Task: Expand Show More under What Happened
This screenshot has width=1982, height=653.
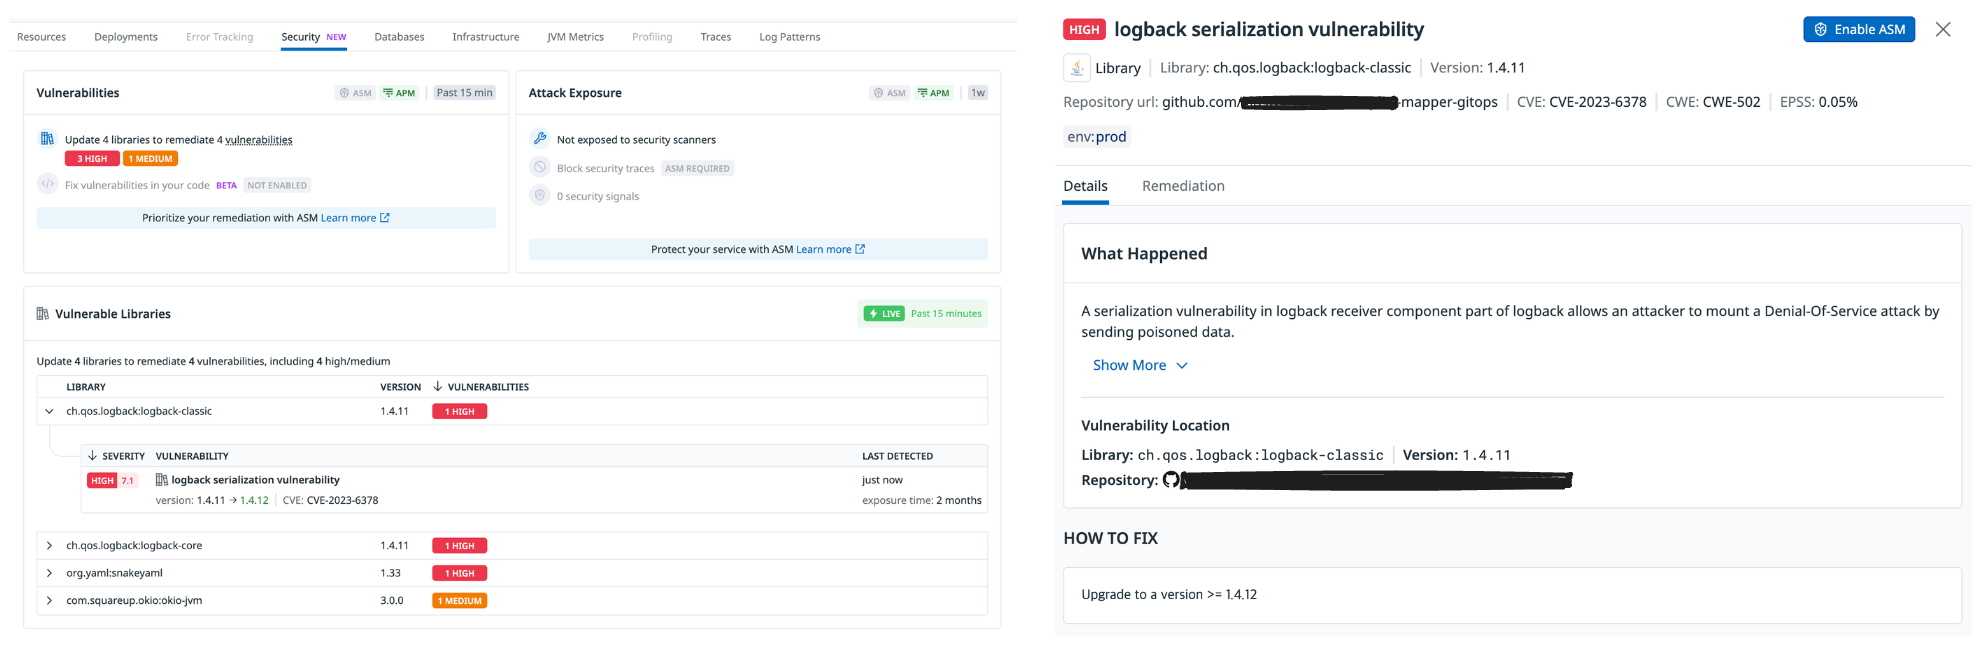Action: (x=1140, y=365)
